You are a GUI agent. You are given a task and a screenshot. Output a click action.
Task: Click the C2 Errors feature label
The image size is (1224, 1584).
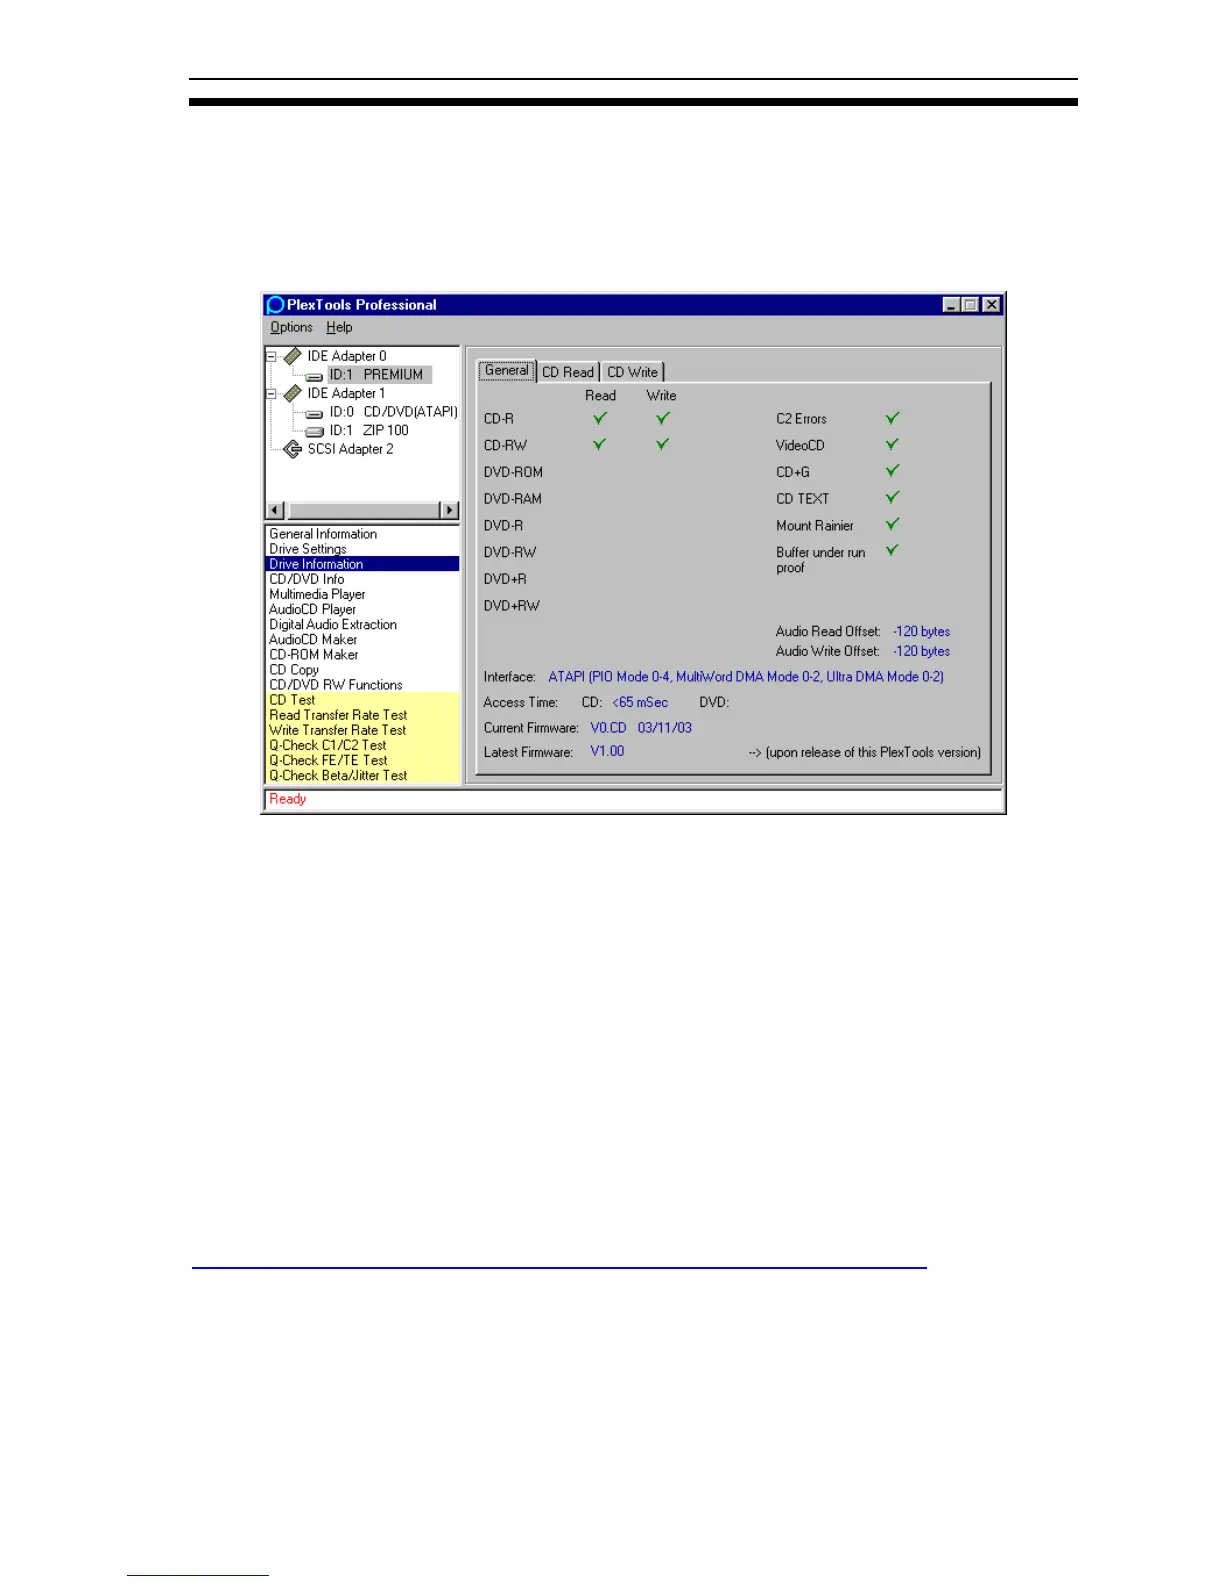802,419
